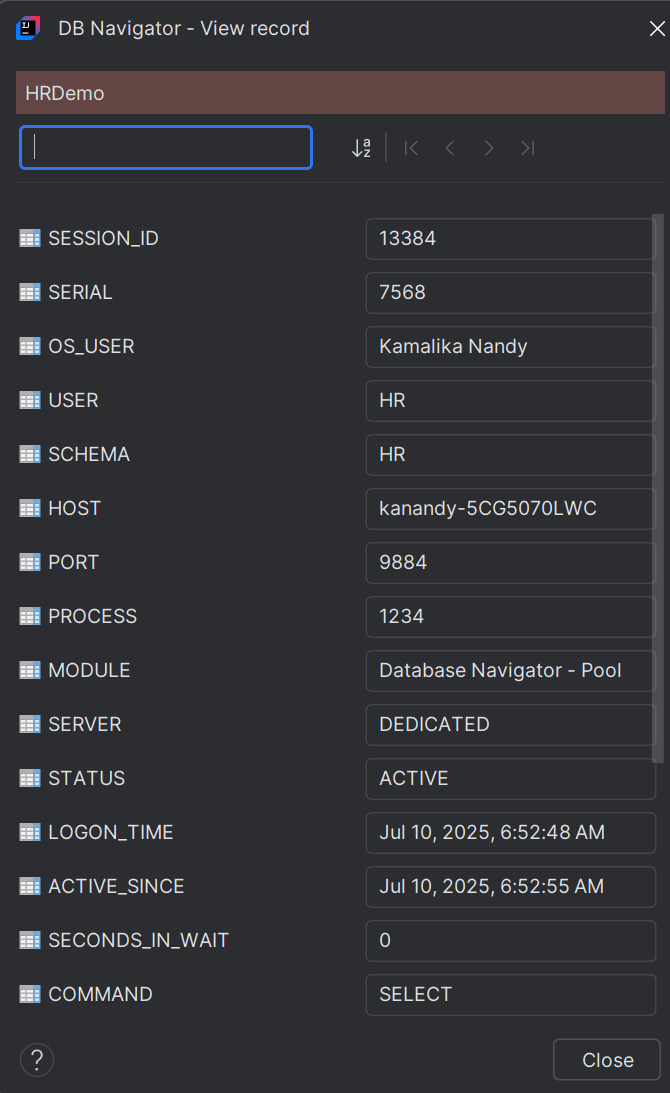The width and height of the screenshot is (670, 1093).
Task: Click the HOST field kanandy-5CG5070LWC
Action: [510, 508]
